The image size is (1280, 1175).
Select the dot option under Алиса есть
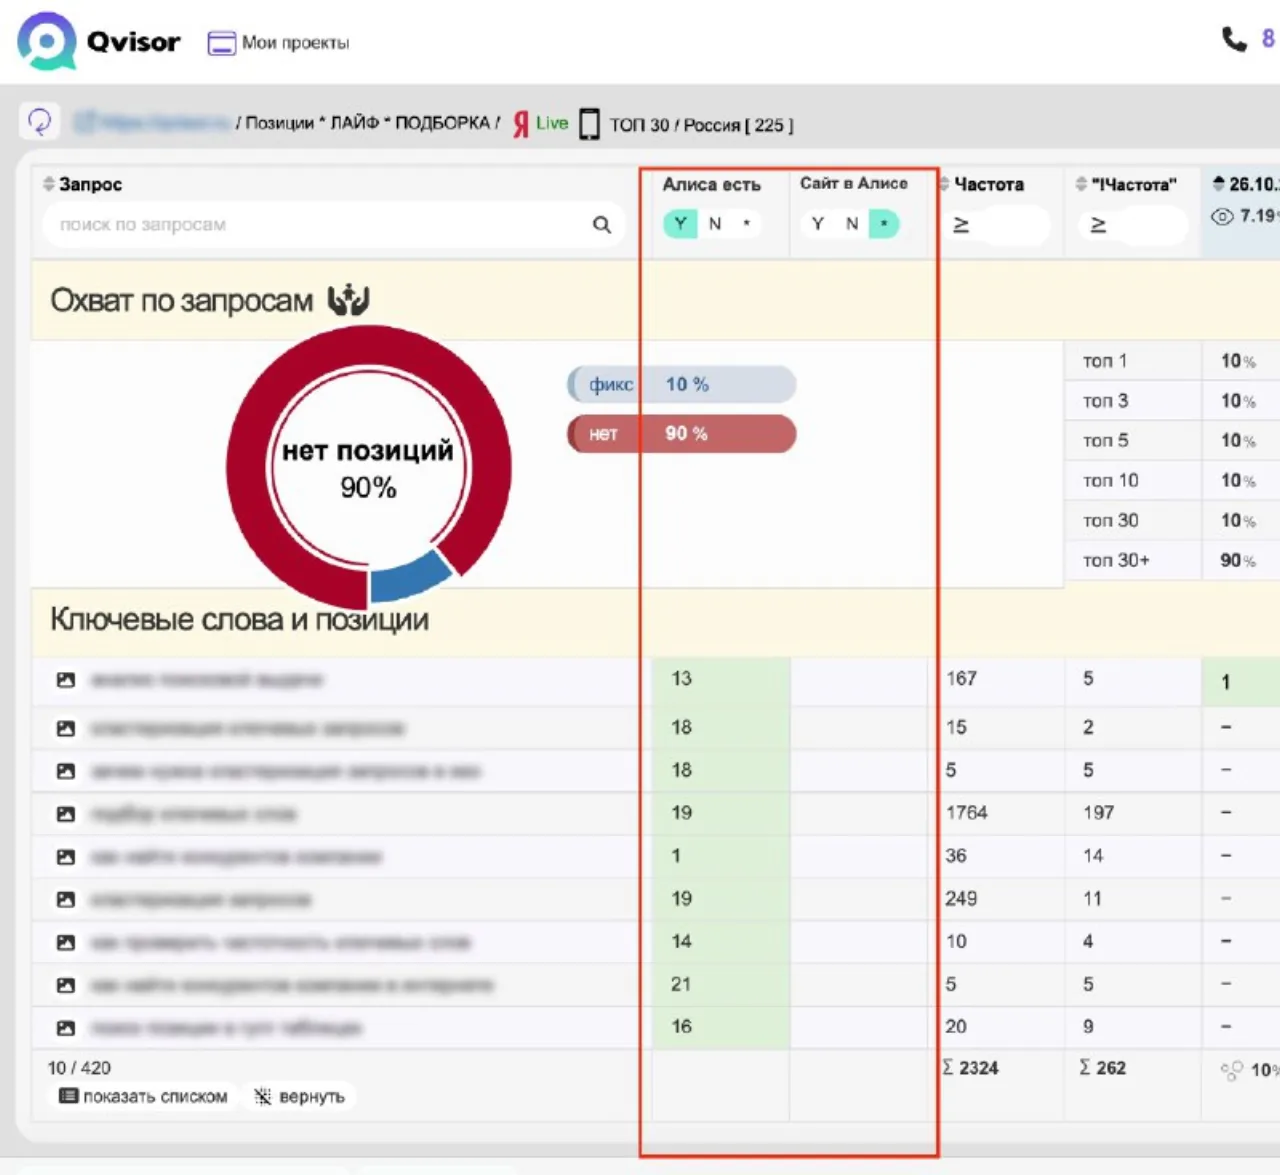pyautogui.click(x=746, y=223)
